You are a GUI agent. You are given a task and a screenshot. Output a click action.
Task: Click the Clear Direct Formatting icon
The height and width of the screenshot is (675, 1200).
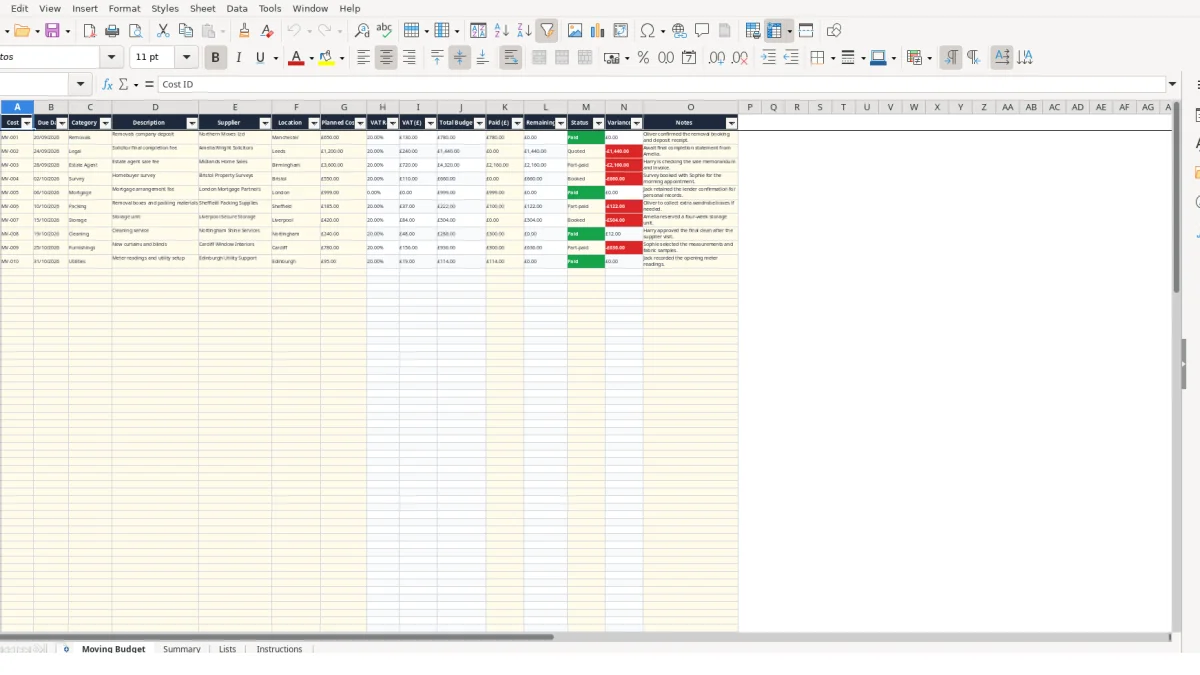point(267,31)
